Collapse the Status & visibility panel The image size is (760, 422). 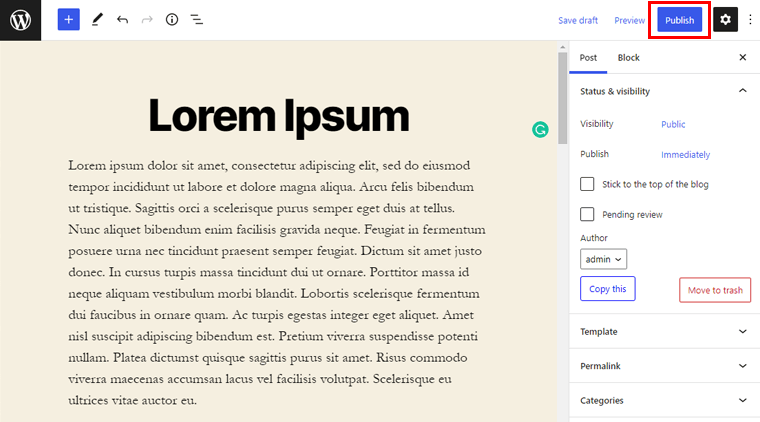coord(664,91)
